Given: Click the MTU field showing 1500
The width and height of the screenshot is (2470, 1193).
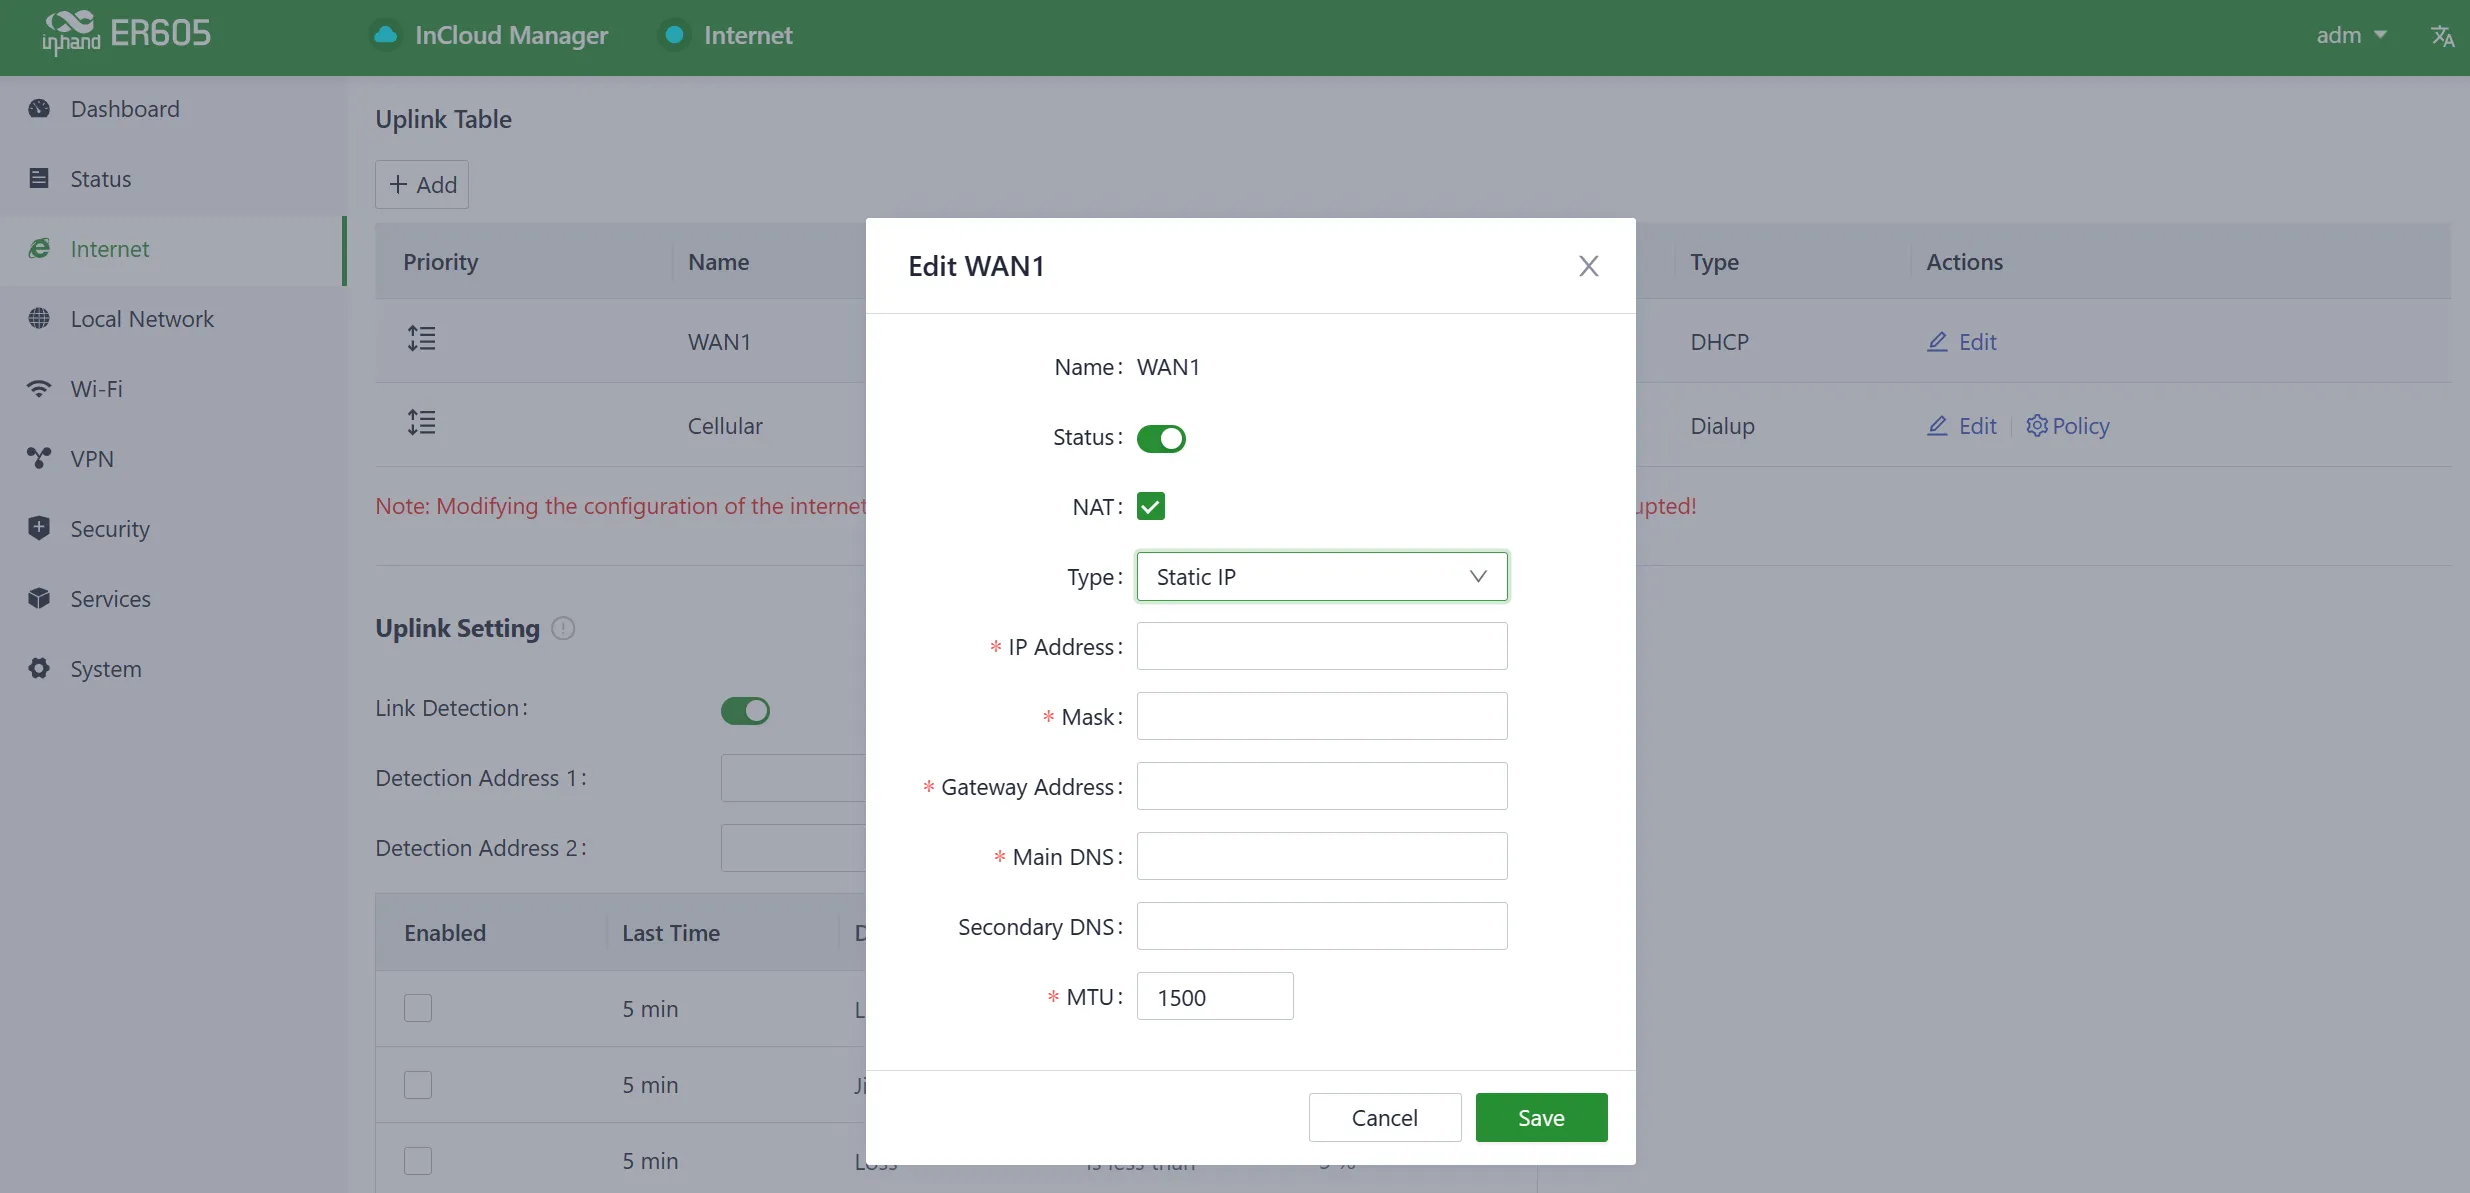Looking at the screenshot, I should click(x=1215, y=997).
